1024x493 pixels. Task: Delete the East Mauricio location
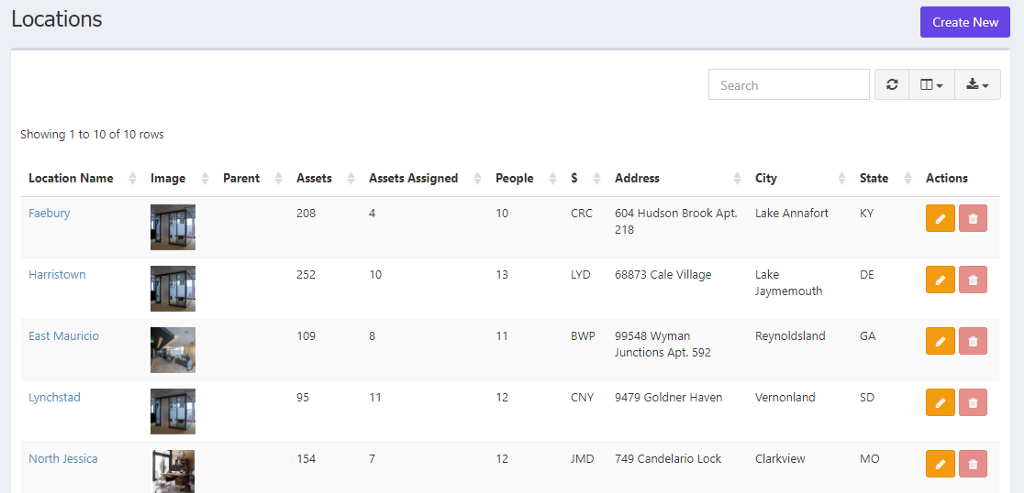[972, 341]
